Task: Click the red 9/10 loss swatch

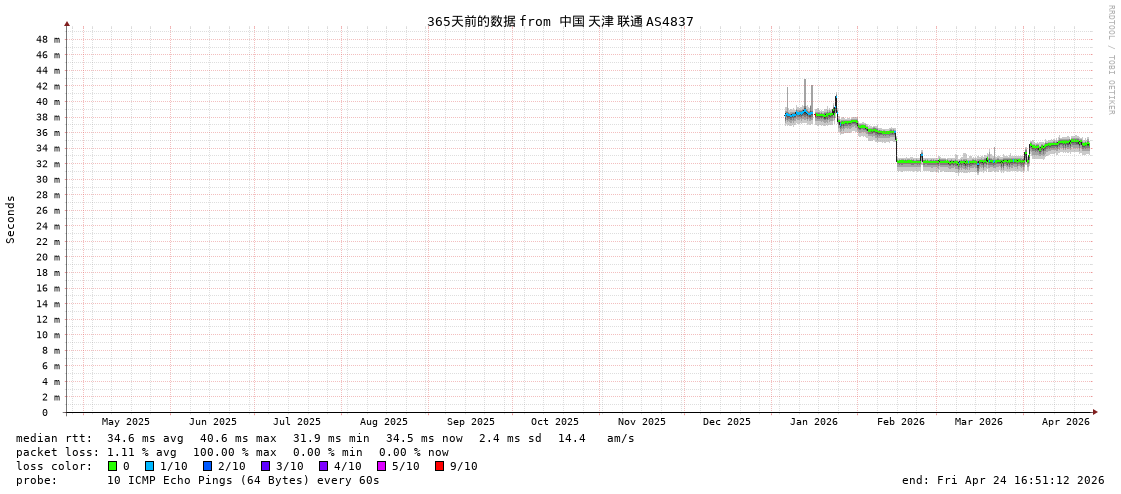Action: pos(440,466)
